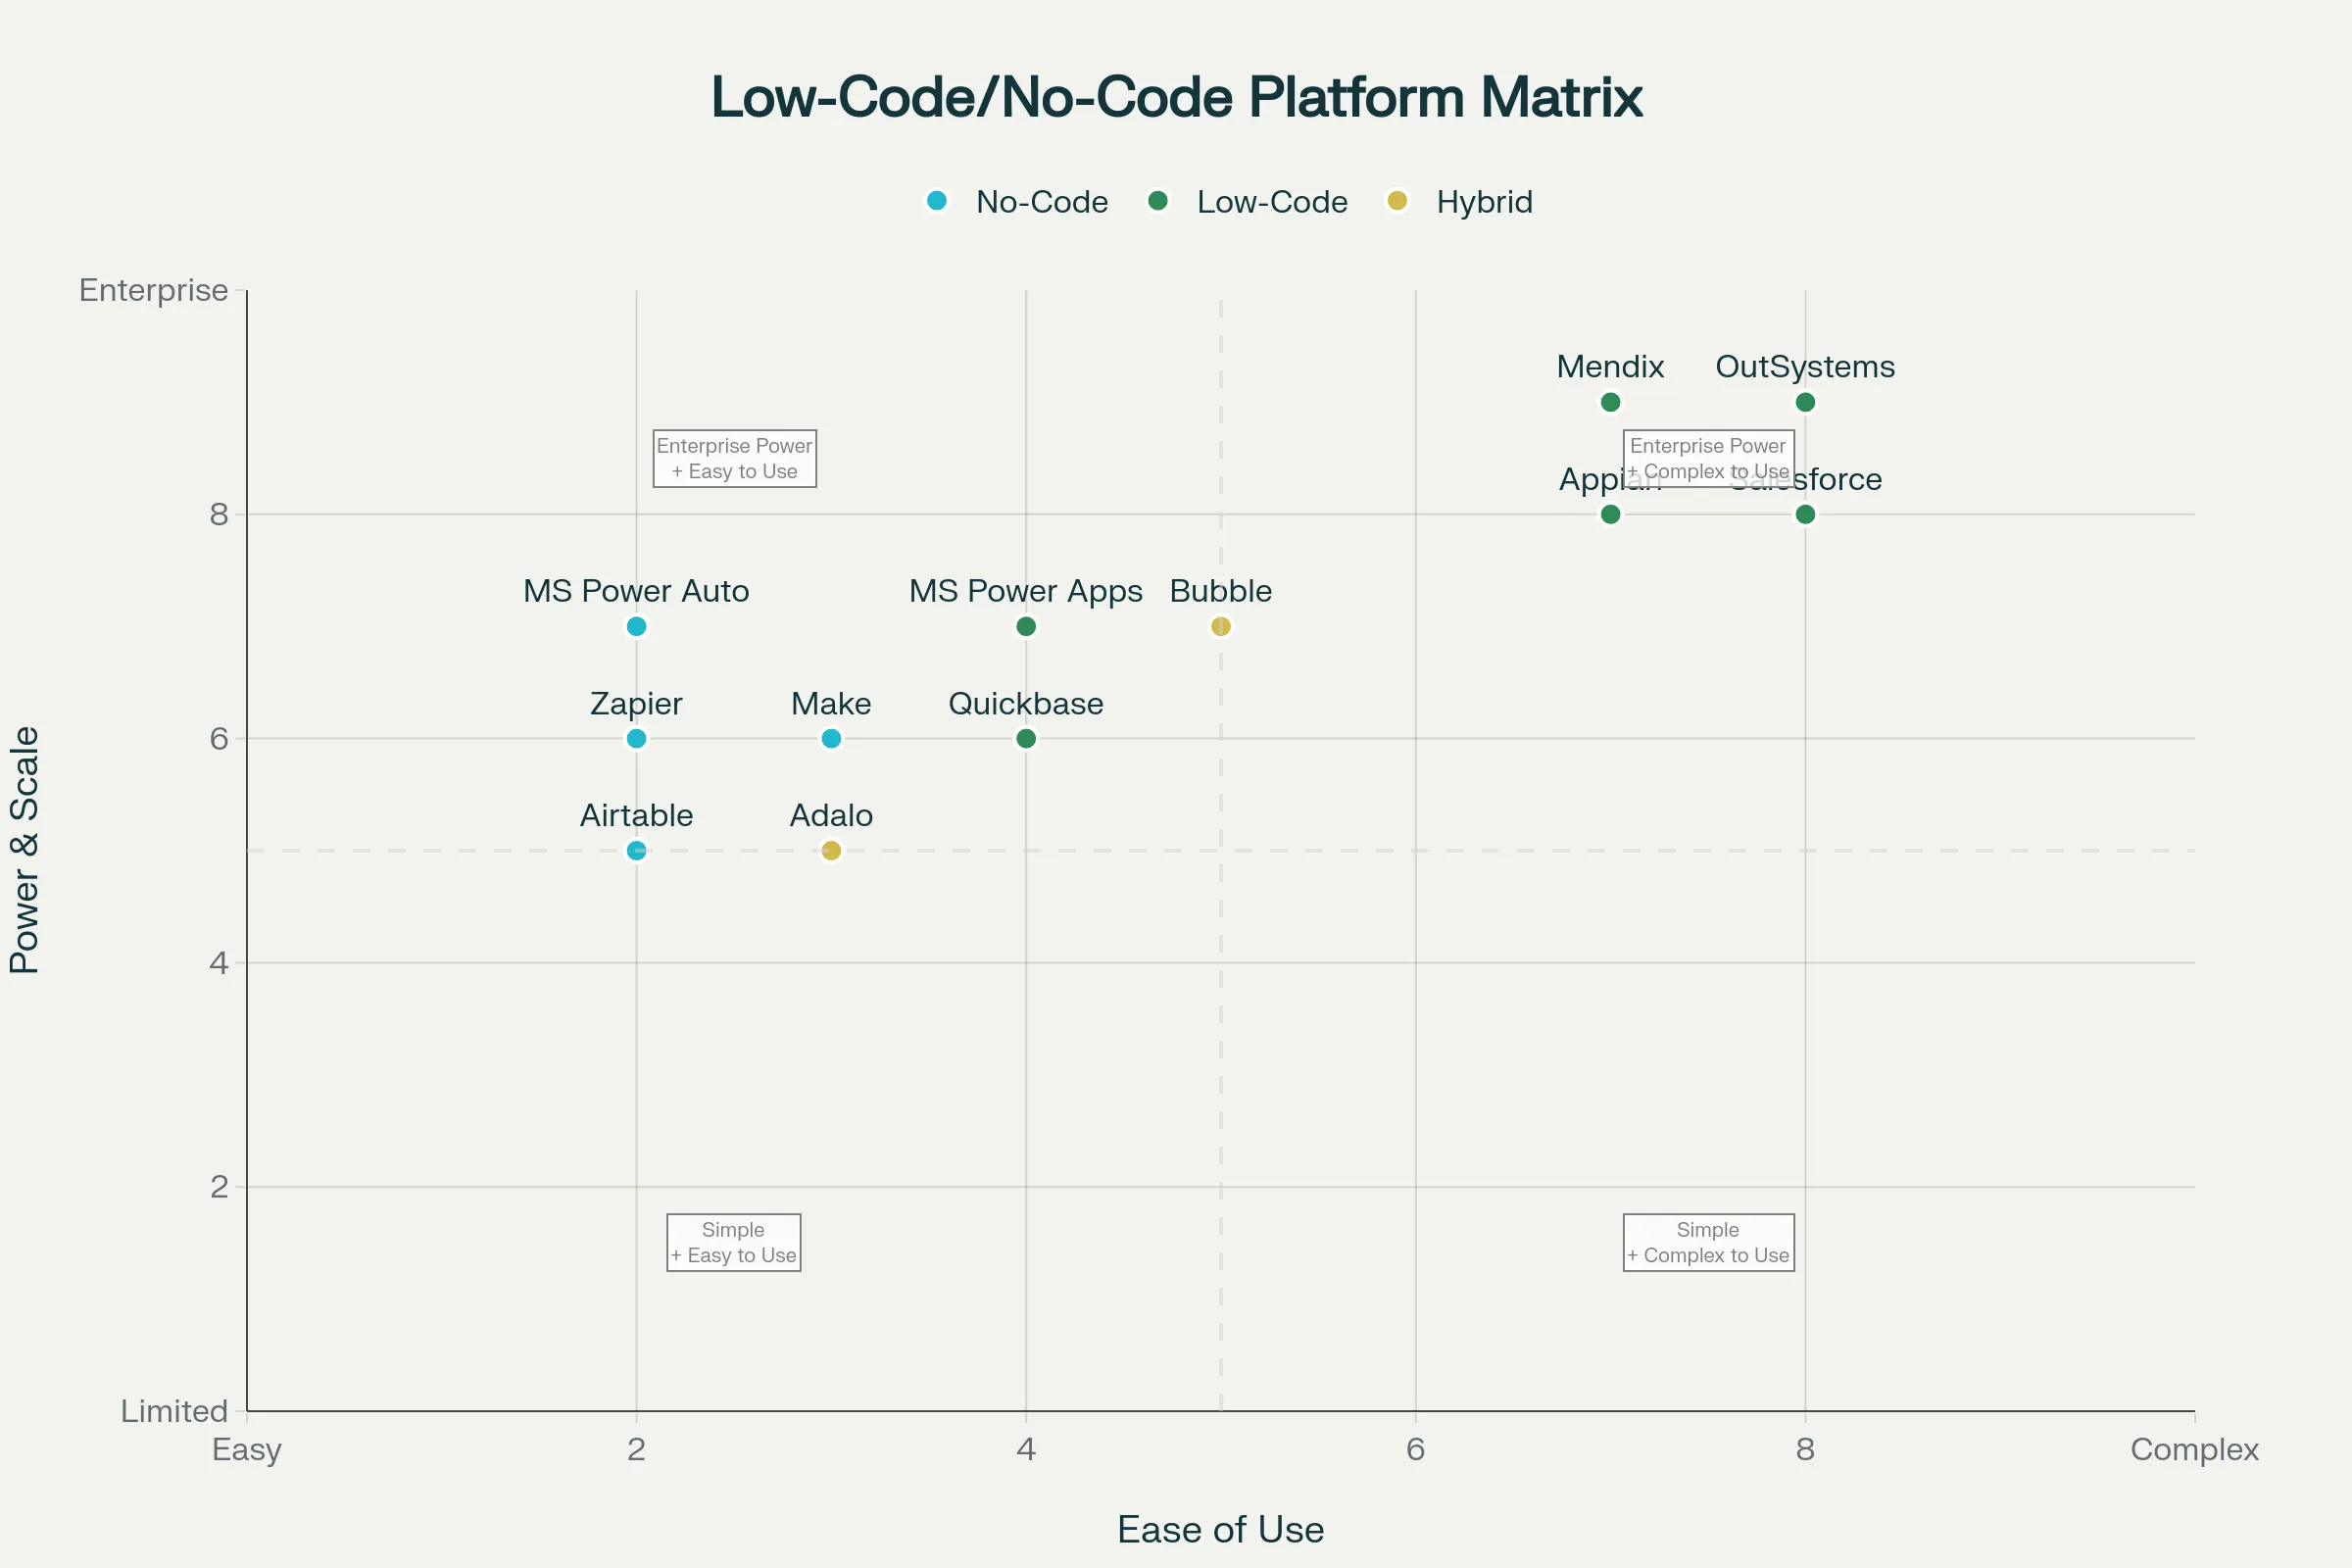The height and width of the screenshot is (1568, 2352).
Task: Click the Zapier marker
Action: (x=636, y=738)
